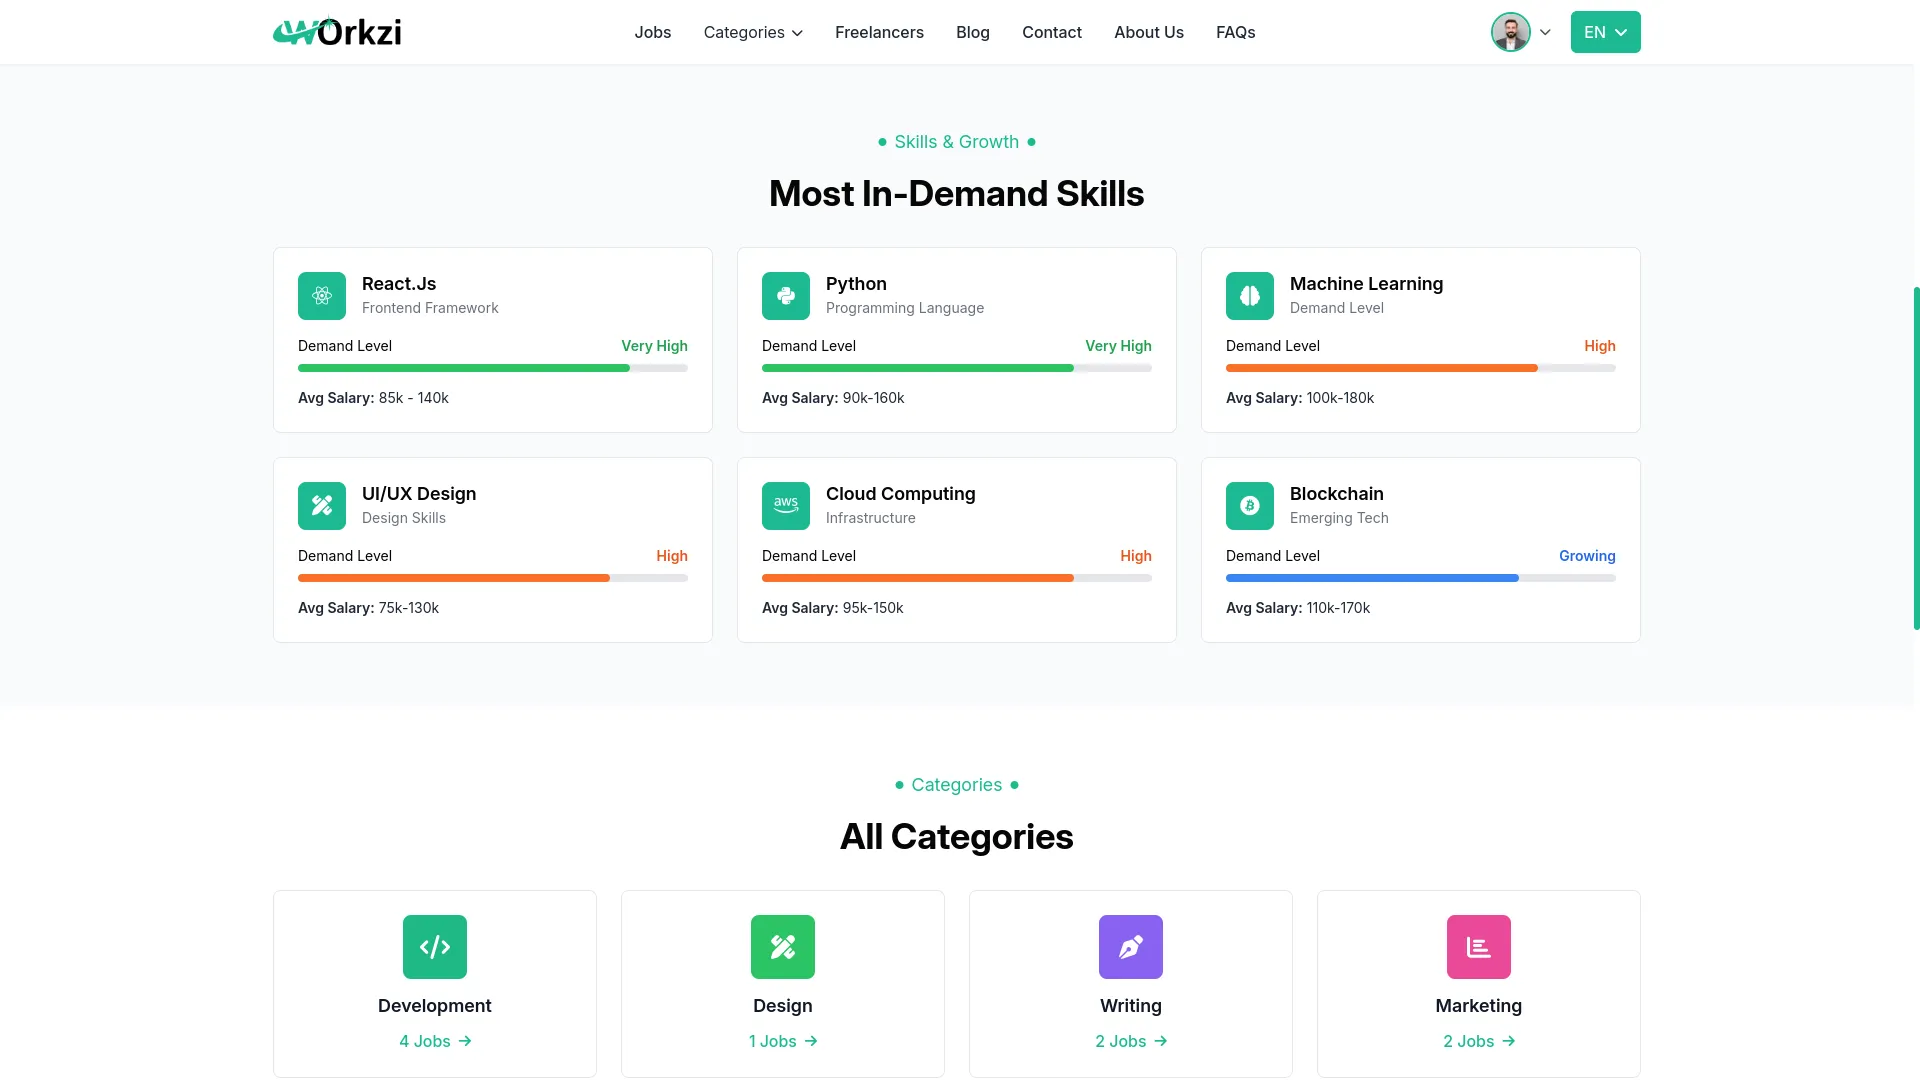Expand the language selector labeled EN

point(1605,32)
